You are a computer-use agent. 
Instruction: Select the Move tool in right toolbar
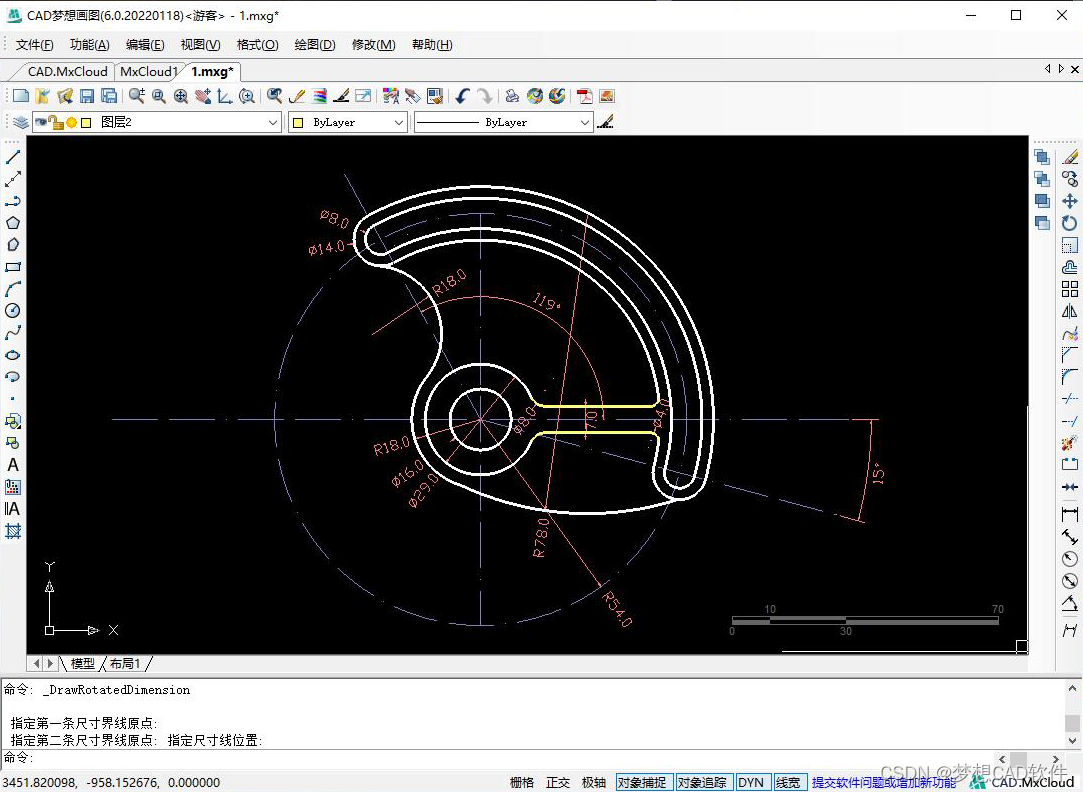1070,201
